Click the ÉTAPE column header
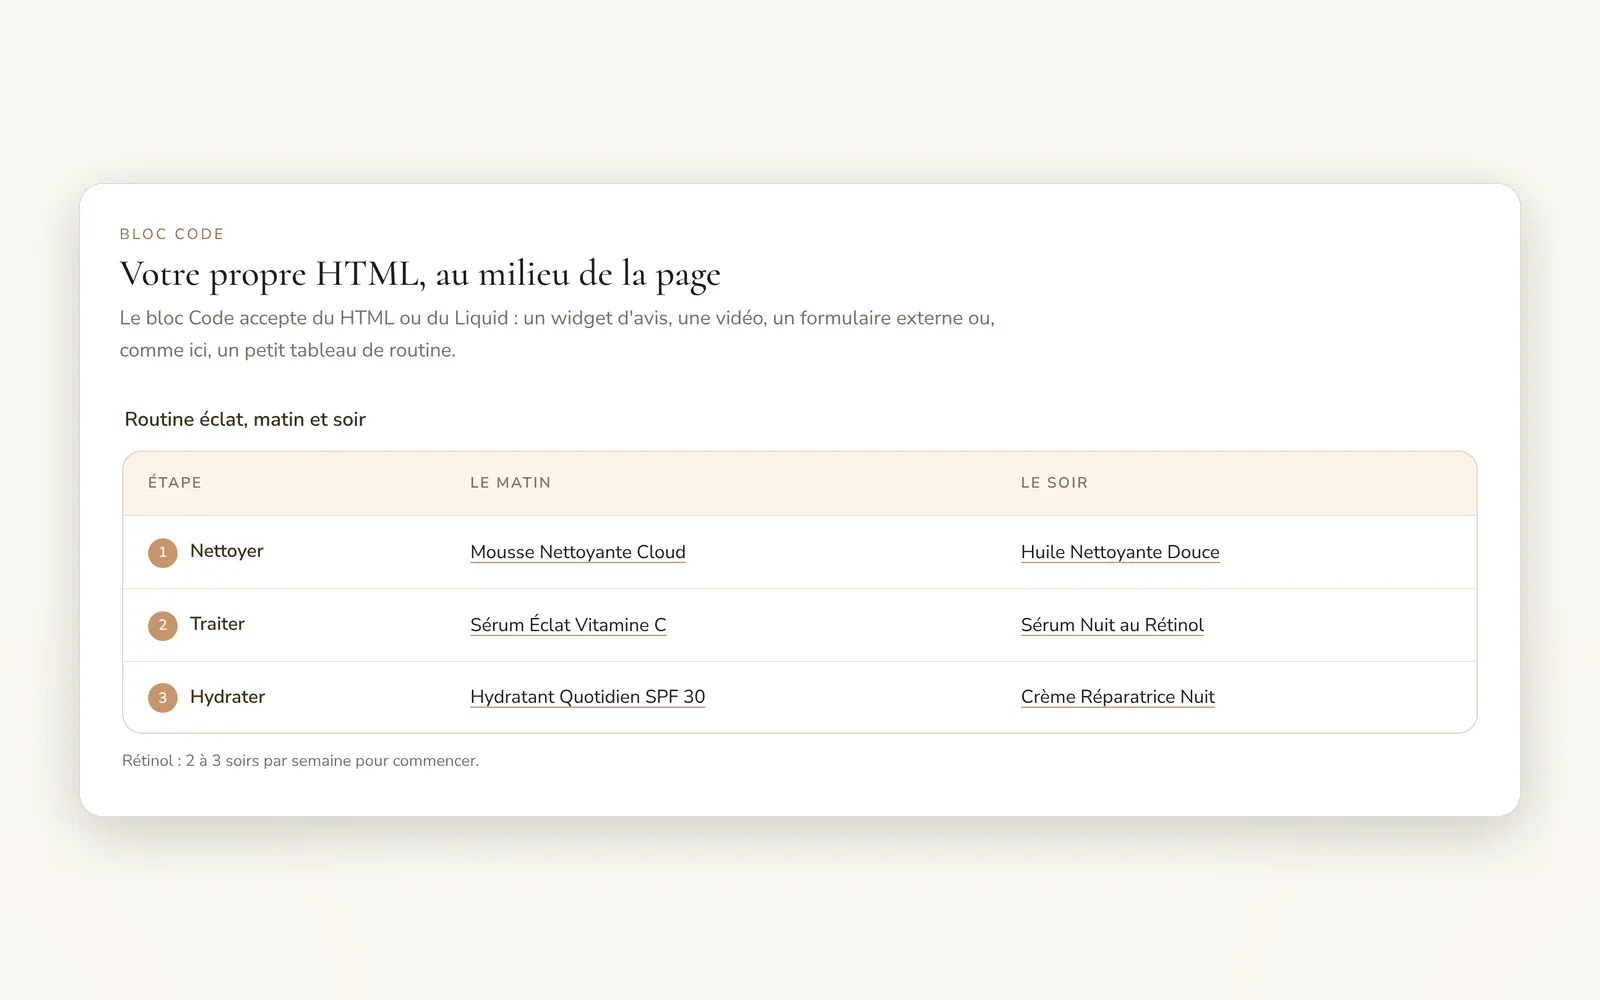 click(x=175, y=483)
